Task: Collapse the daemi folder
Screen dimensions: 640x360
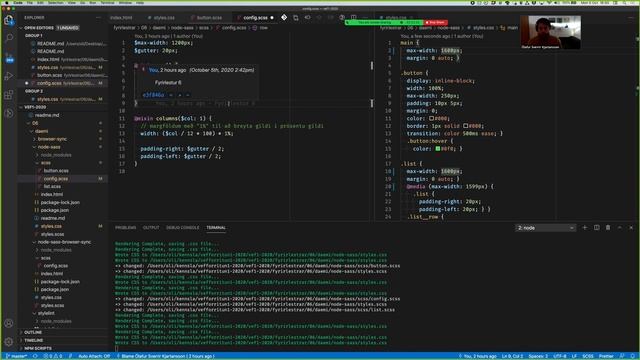Action: pyautogui.click(x=42, y=131)
